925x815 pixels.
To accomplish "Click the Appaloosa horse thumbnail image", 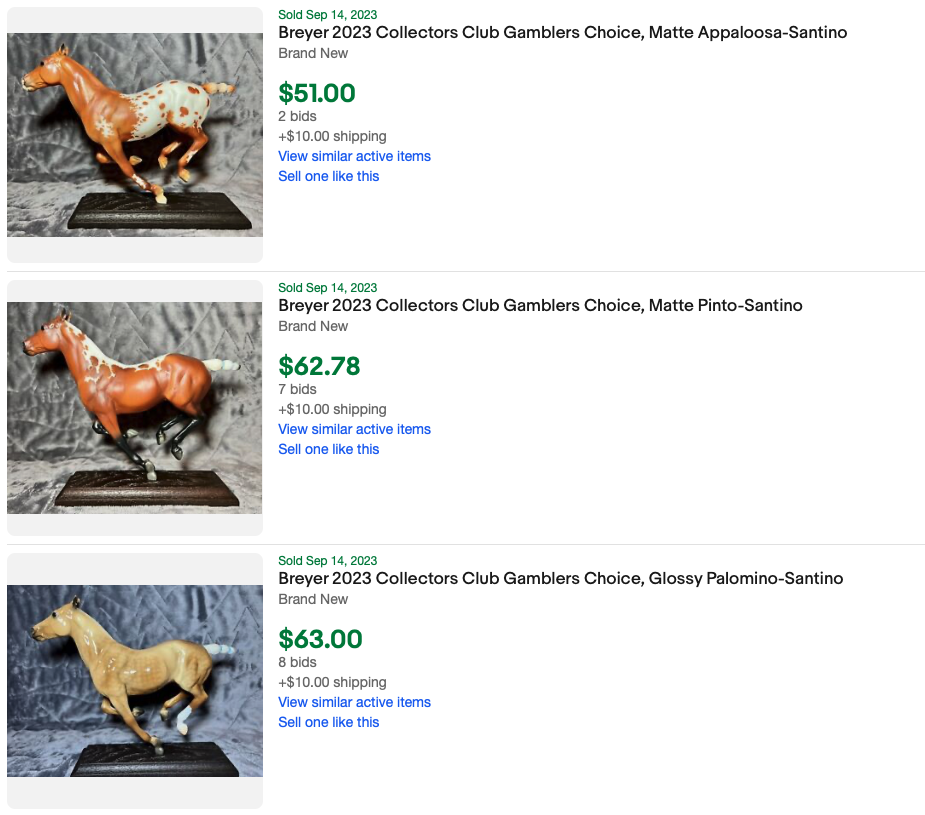I will [135, 135].
